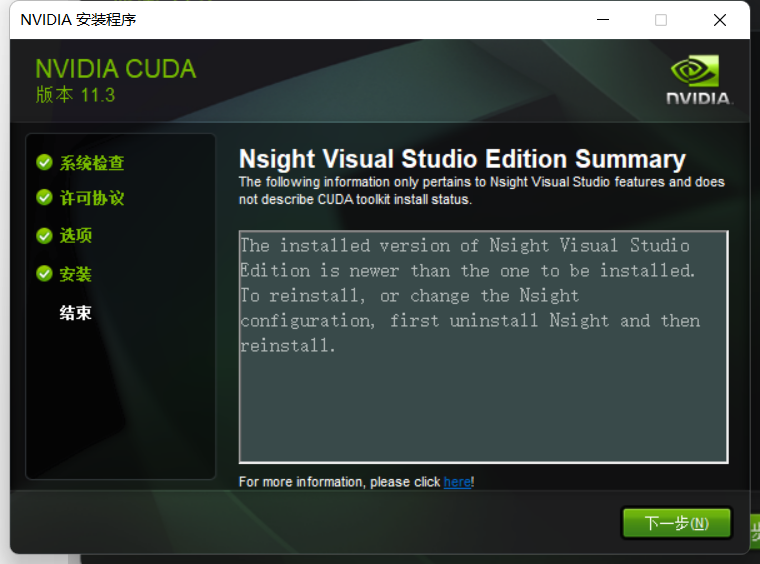The width and height of the screenshot is (760, 564).
Task: Click the green checkmark beside 安装
Action: [44, 274]
